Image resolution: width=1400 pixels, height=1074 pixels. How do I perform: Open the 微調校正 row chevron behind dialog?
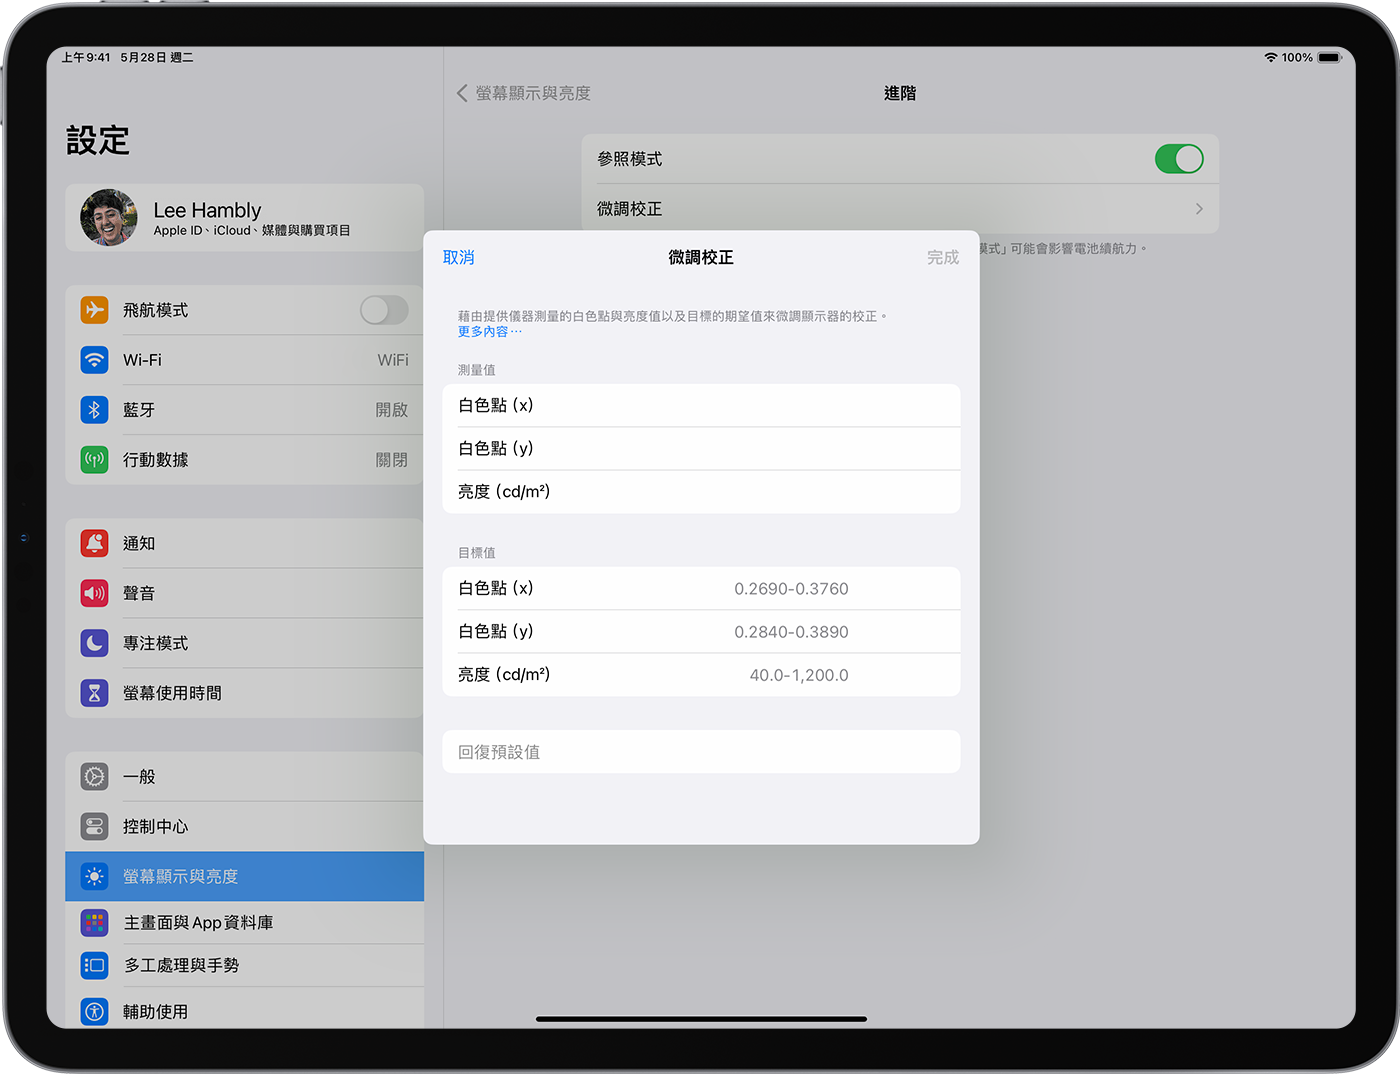[x=1199, y=209]
